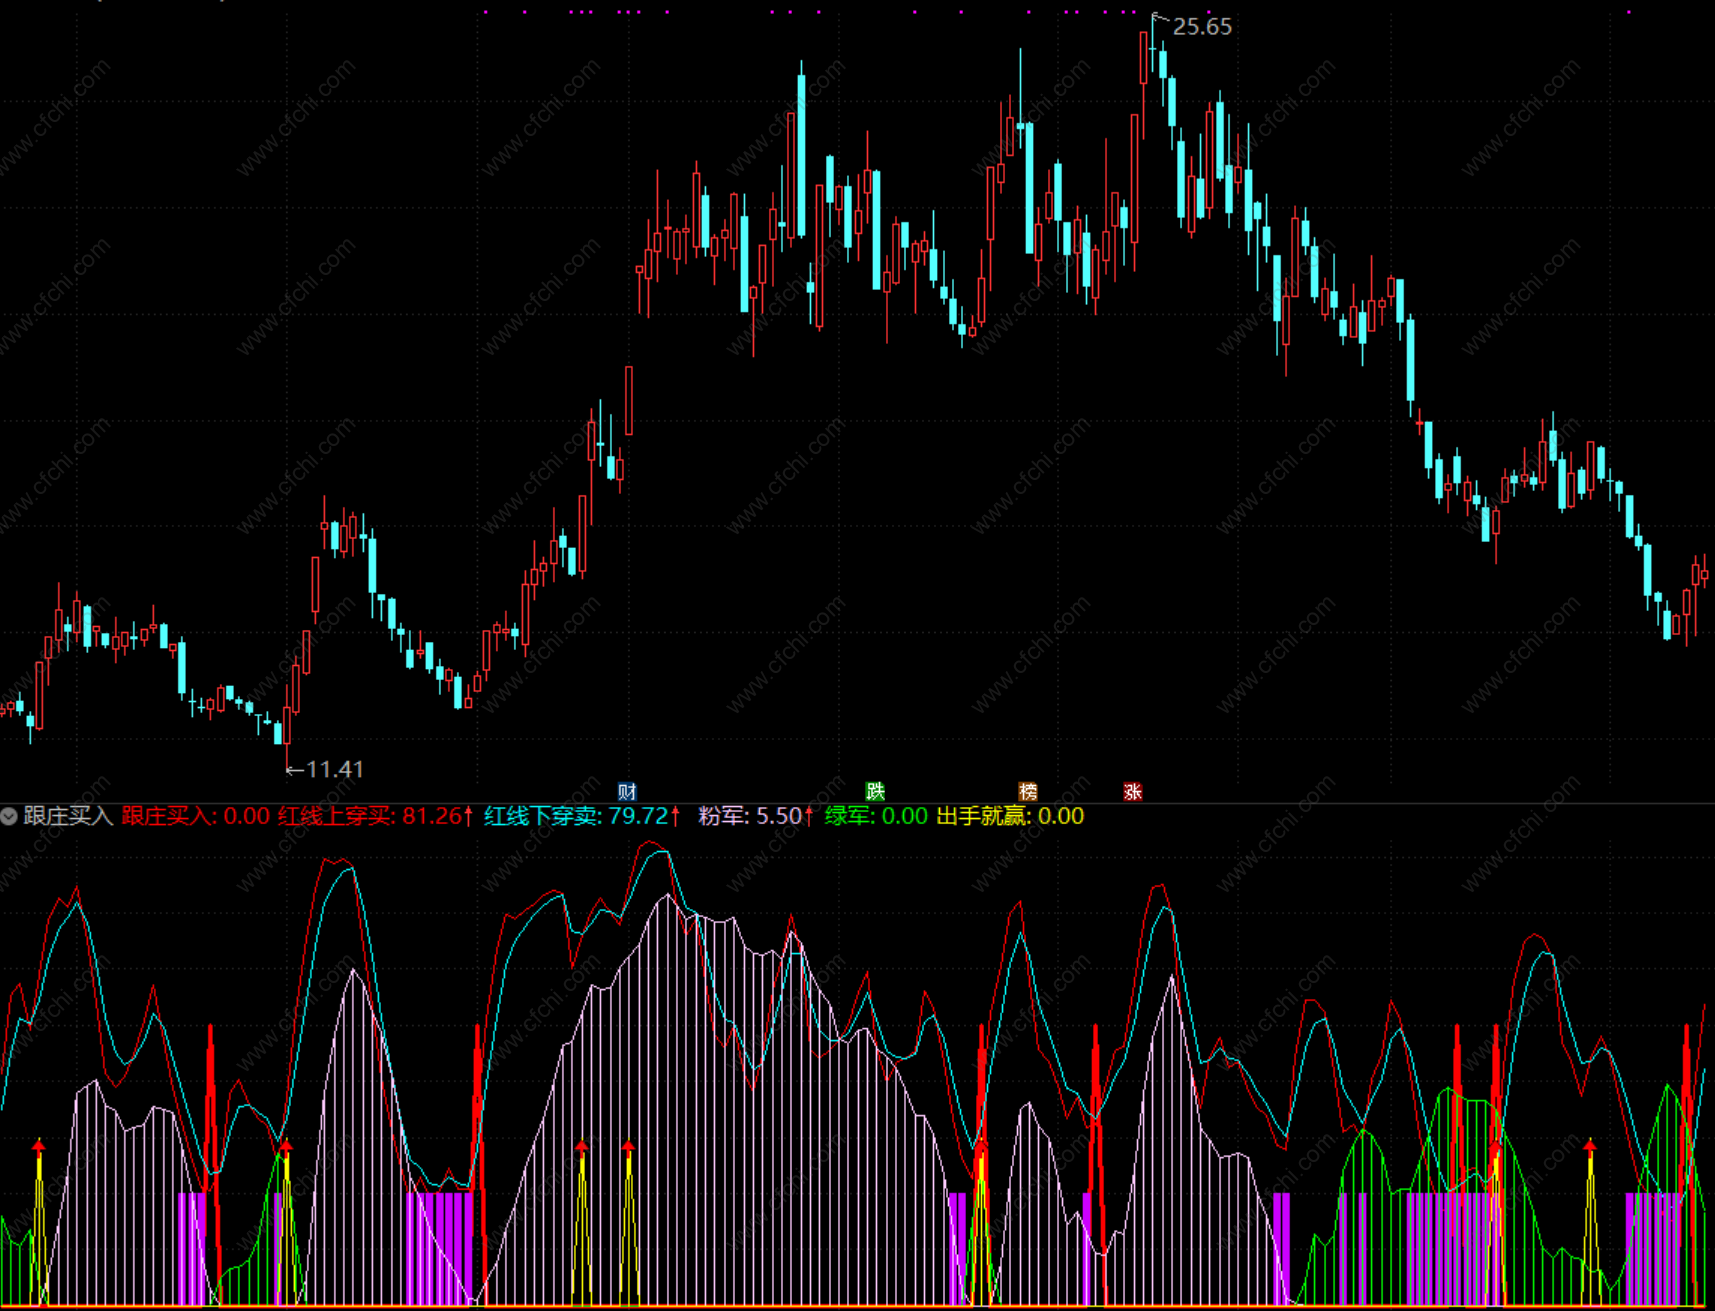This screenshot has height=1311, width=1715.
Task: Click the yellow 出手就赢: 0.00 readout
Action: [1010, 816]
